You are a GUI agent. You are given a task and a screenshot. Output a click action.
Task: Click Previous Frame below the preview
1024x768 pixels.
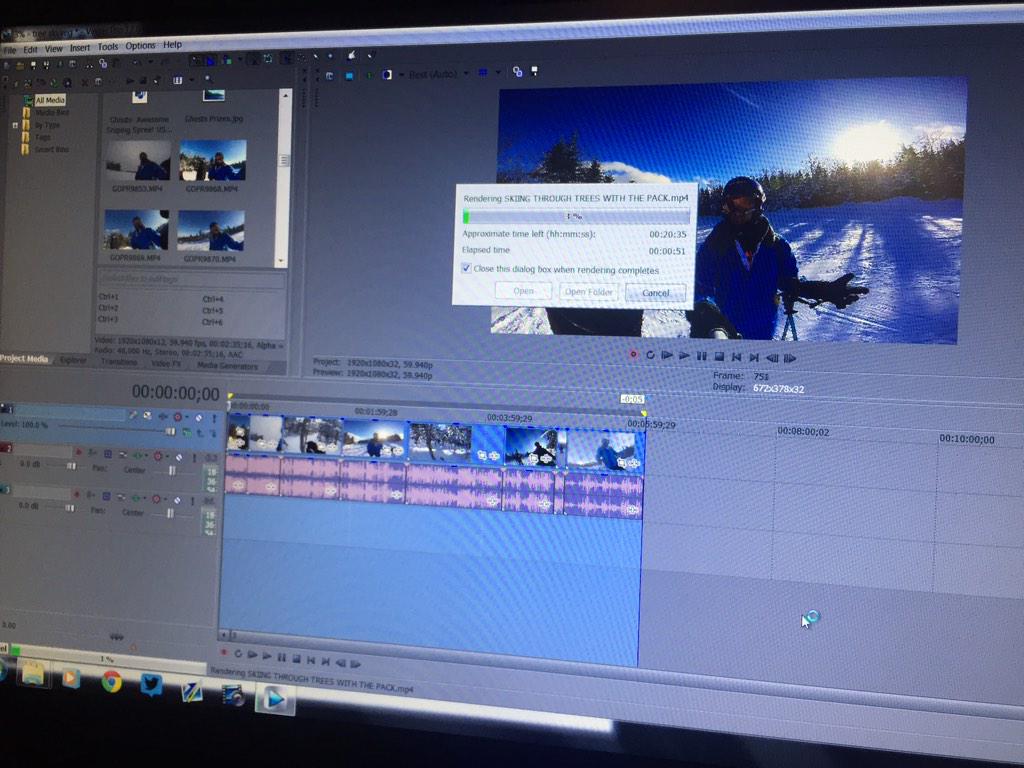772,358
